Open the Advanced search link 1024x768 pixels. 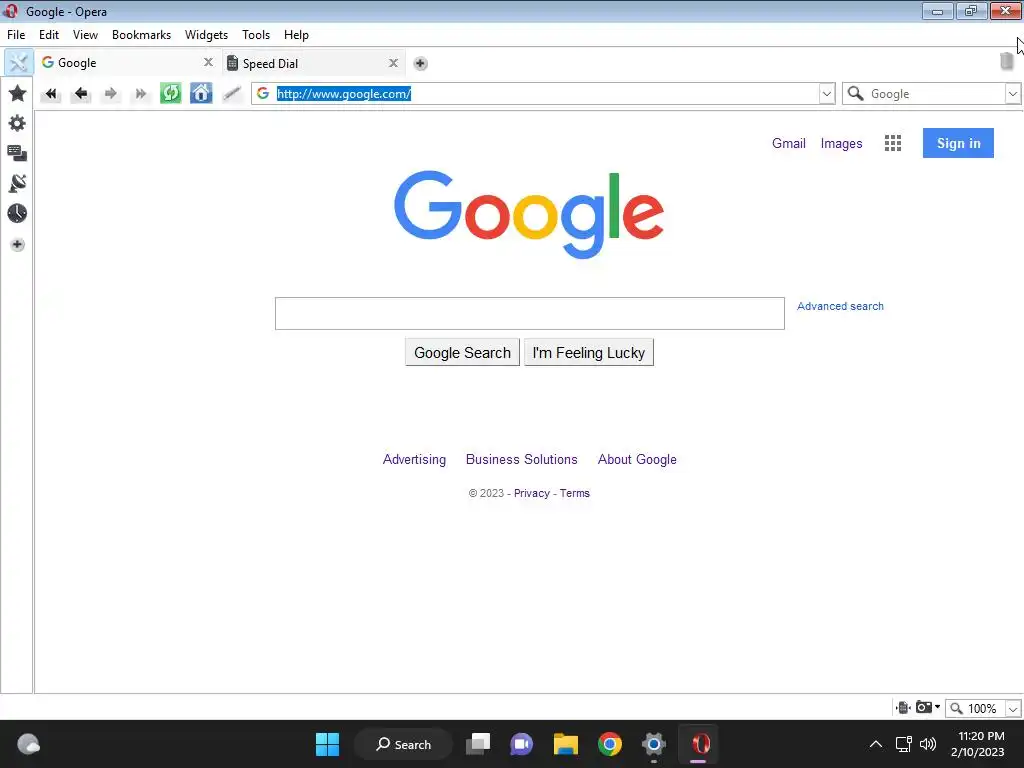click(x=840, y=306)
